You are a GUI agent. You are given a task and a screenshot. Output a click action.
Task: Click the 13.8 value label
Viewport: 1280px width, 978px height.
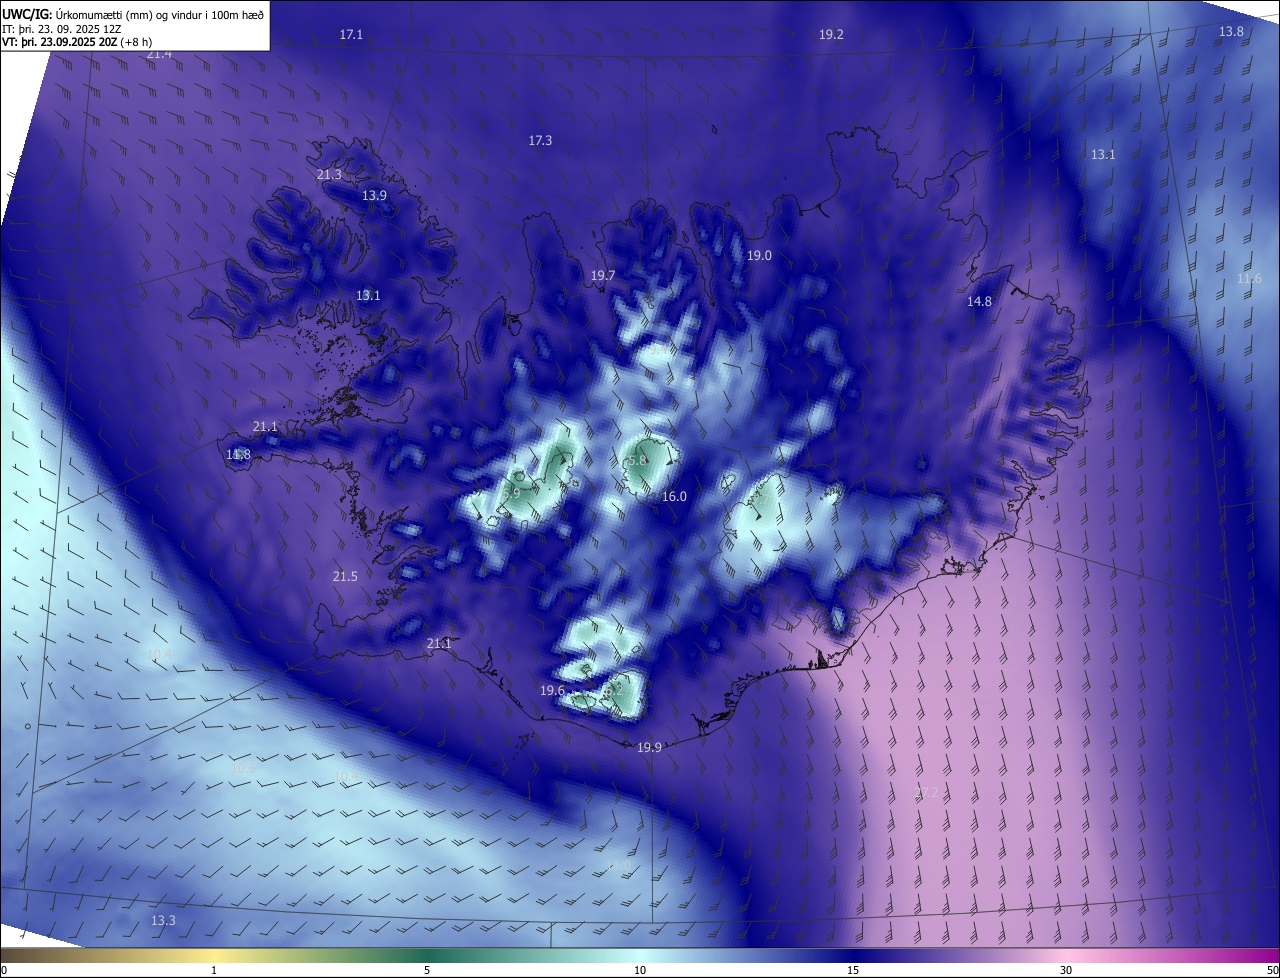coord(1231,31)
